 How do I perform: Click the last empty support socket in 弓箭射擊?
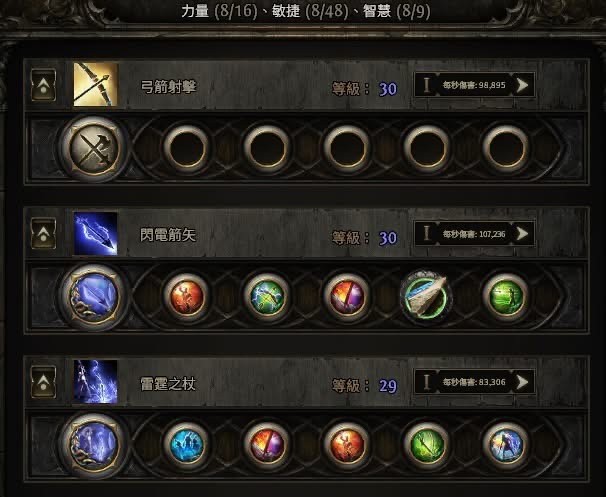tap(506, 148)
